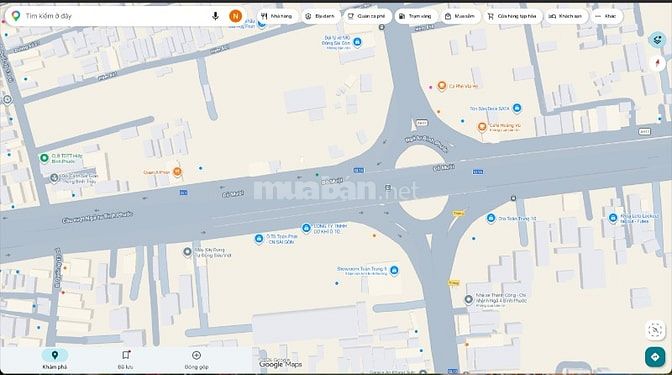
Task: Select the 'Khóa Loto Lockout' shop pin
Action: coord(613,218)
